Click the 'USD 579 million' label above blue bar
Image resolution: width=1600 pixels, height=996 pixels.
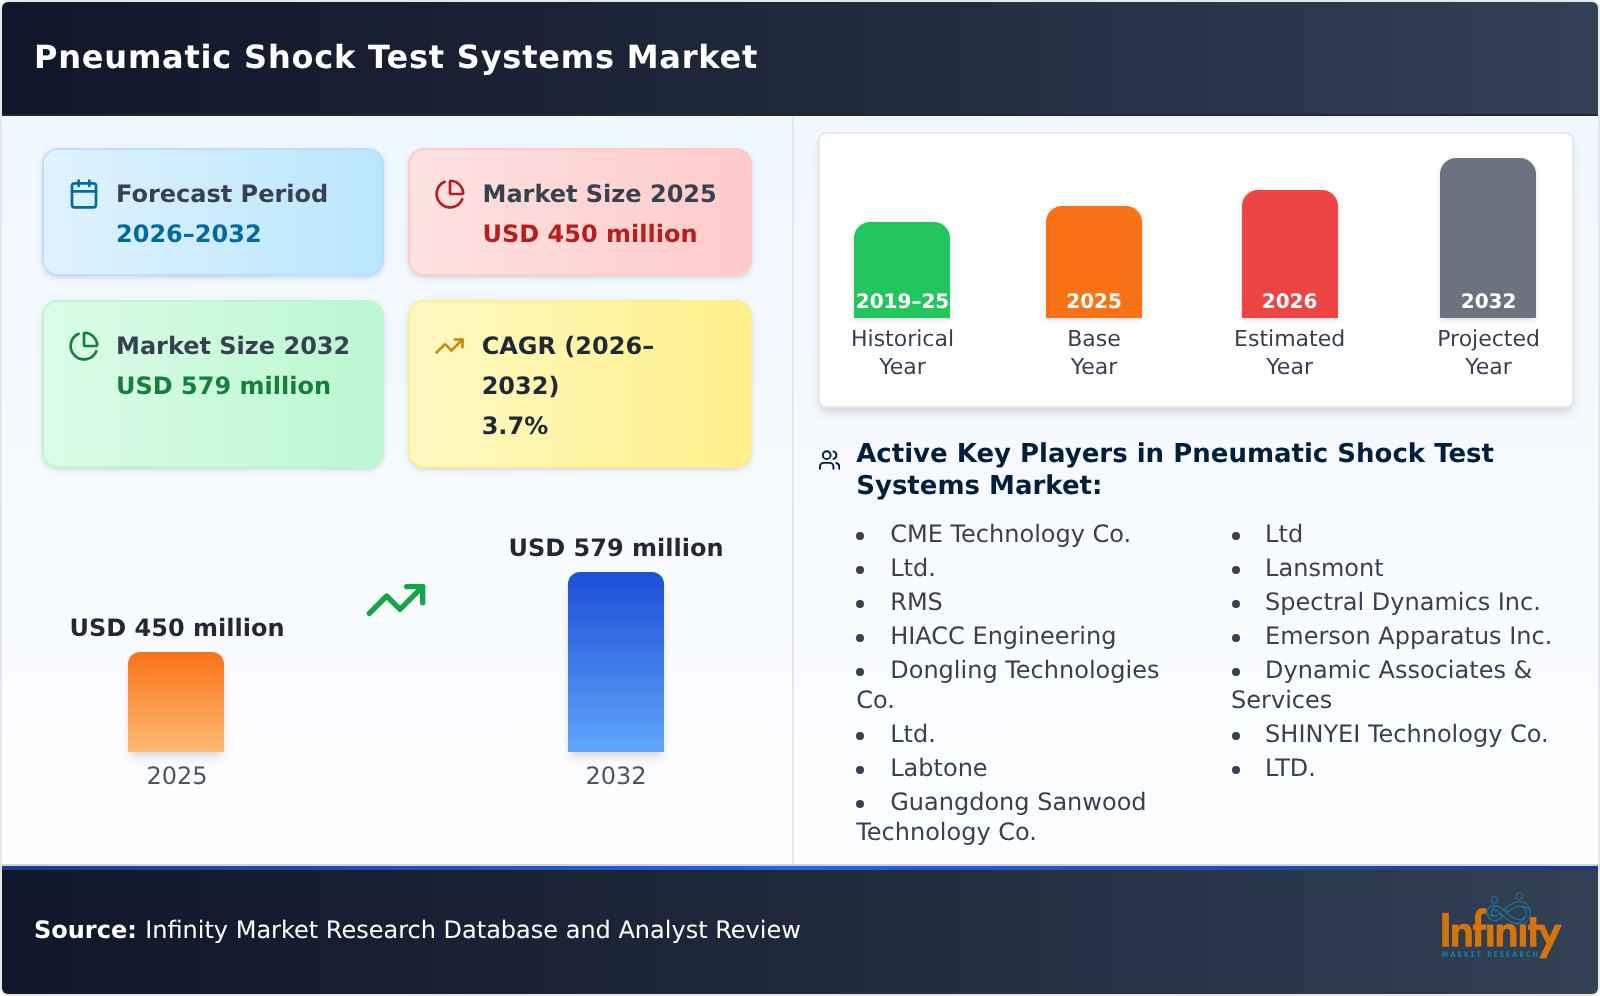pos(616,548)
